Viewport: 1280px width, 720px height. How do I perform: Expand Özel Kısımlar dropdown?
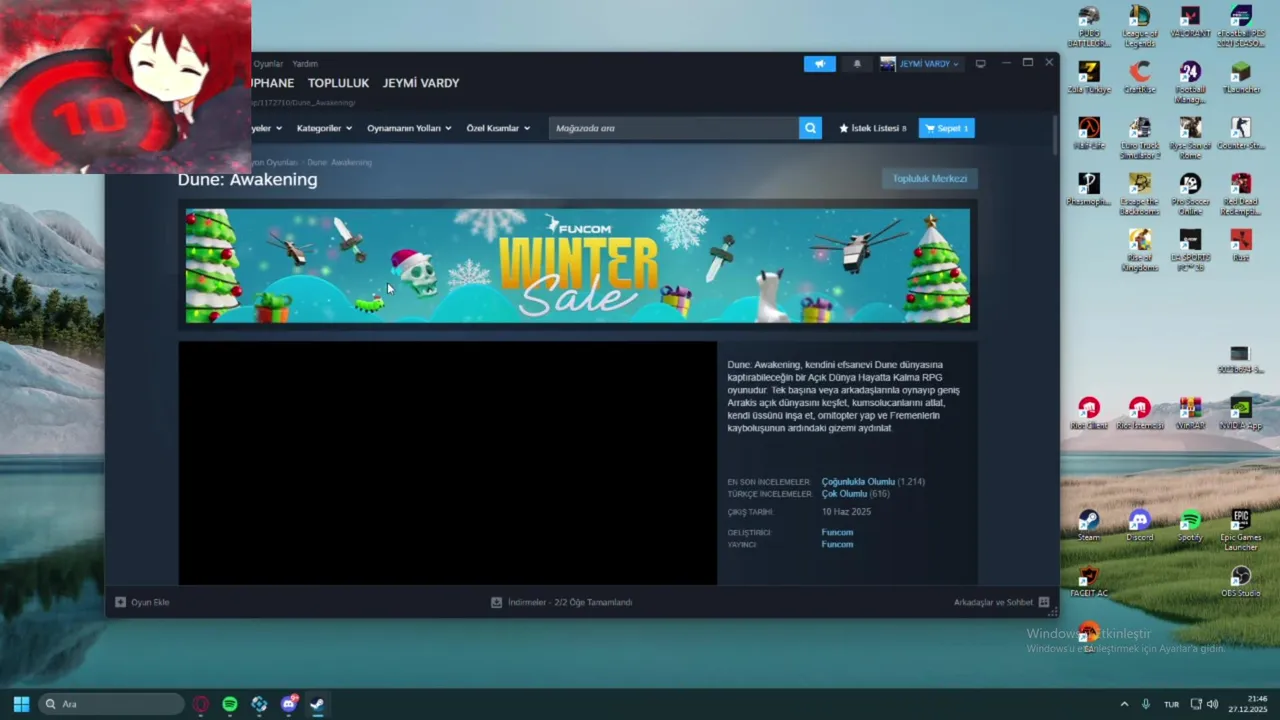(498, 128)
